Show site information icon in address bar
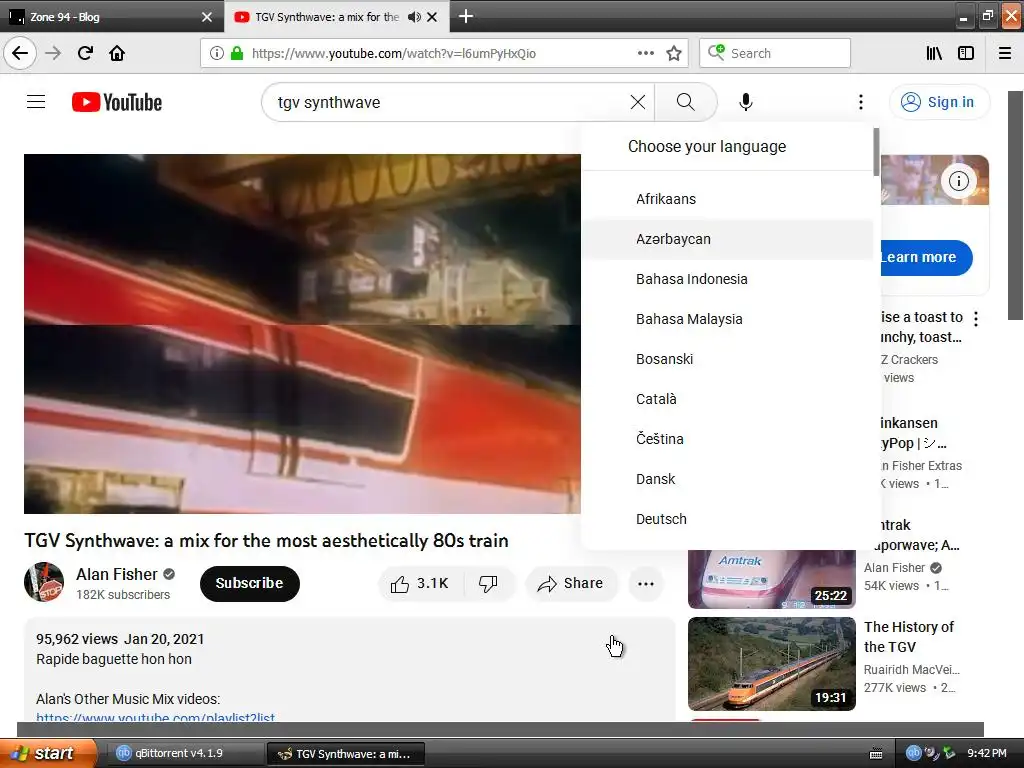The height and width of the screenshot is (768, 1024). [x=217, y=53]
